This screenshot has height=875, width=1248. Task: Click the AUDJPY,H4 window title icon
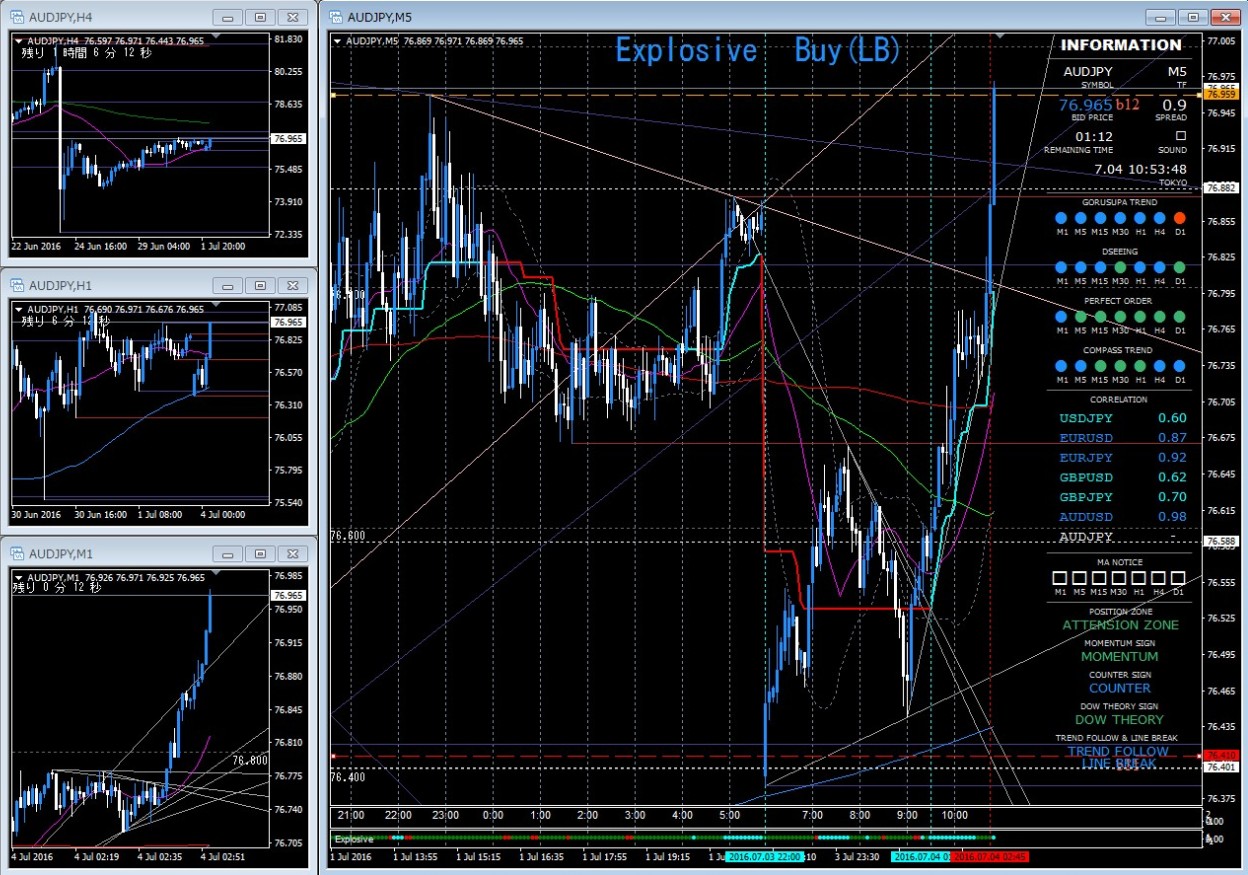coord(17,17)
